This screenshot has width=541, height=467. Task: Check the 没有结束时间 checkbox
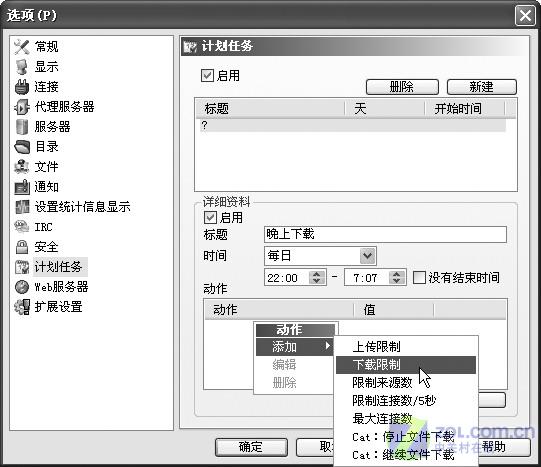pos(419,277)
